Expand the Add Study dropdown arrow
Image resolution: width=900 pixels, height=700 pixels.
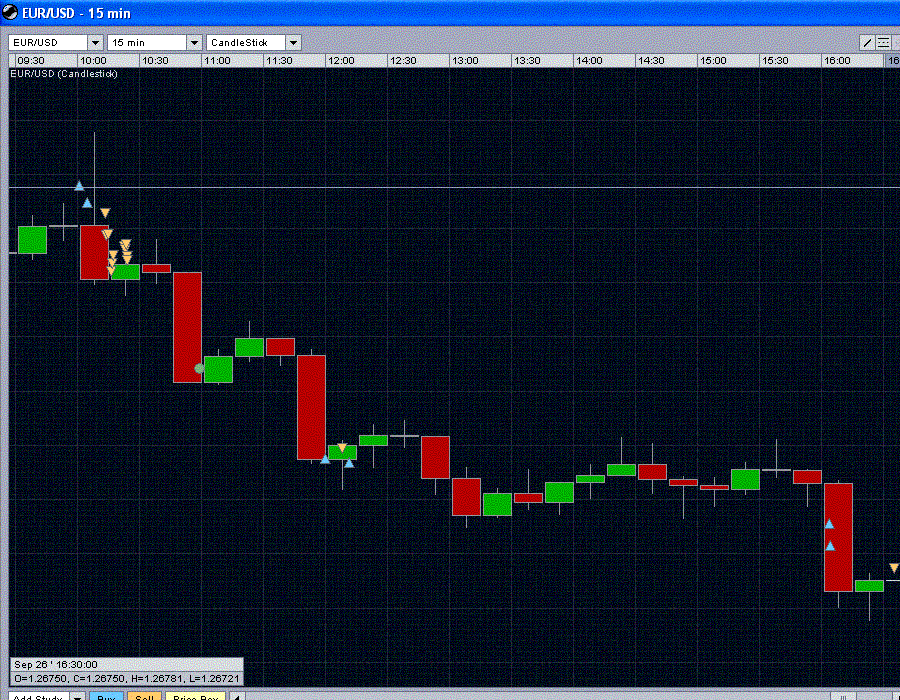[x=77, y=696]
